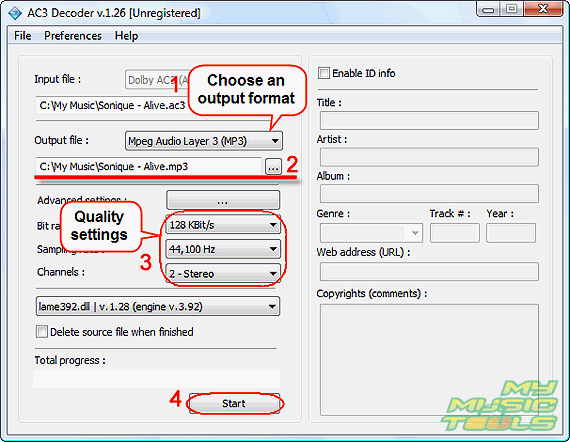Maximize the AC3 Decoder window
The height and width of the screenshot is (442, 570).
click(511, 9)
